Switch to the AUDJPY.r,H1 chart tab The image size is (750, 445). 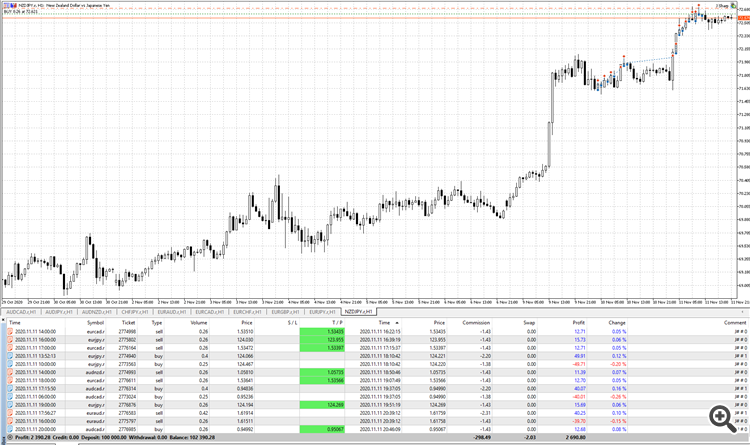click(59, 312)
